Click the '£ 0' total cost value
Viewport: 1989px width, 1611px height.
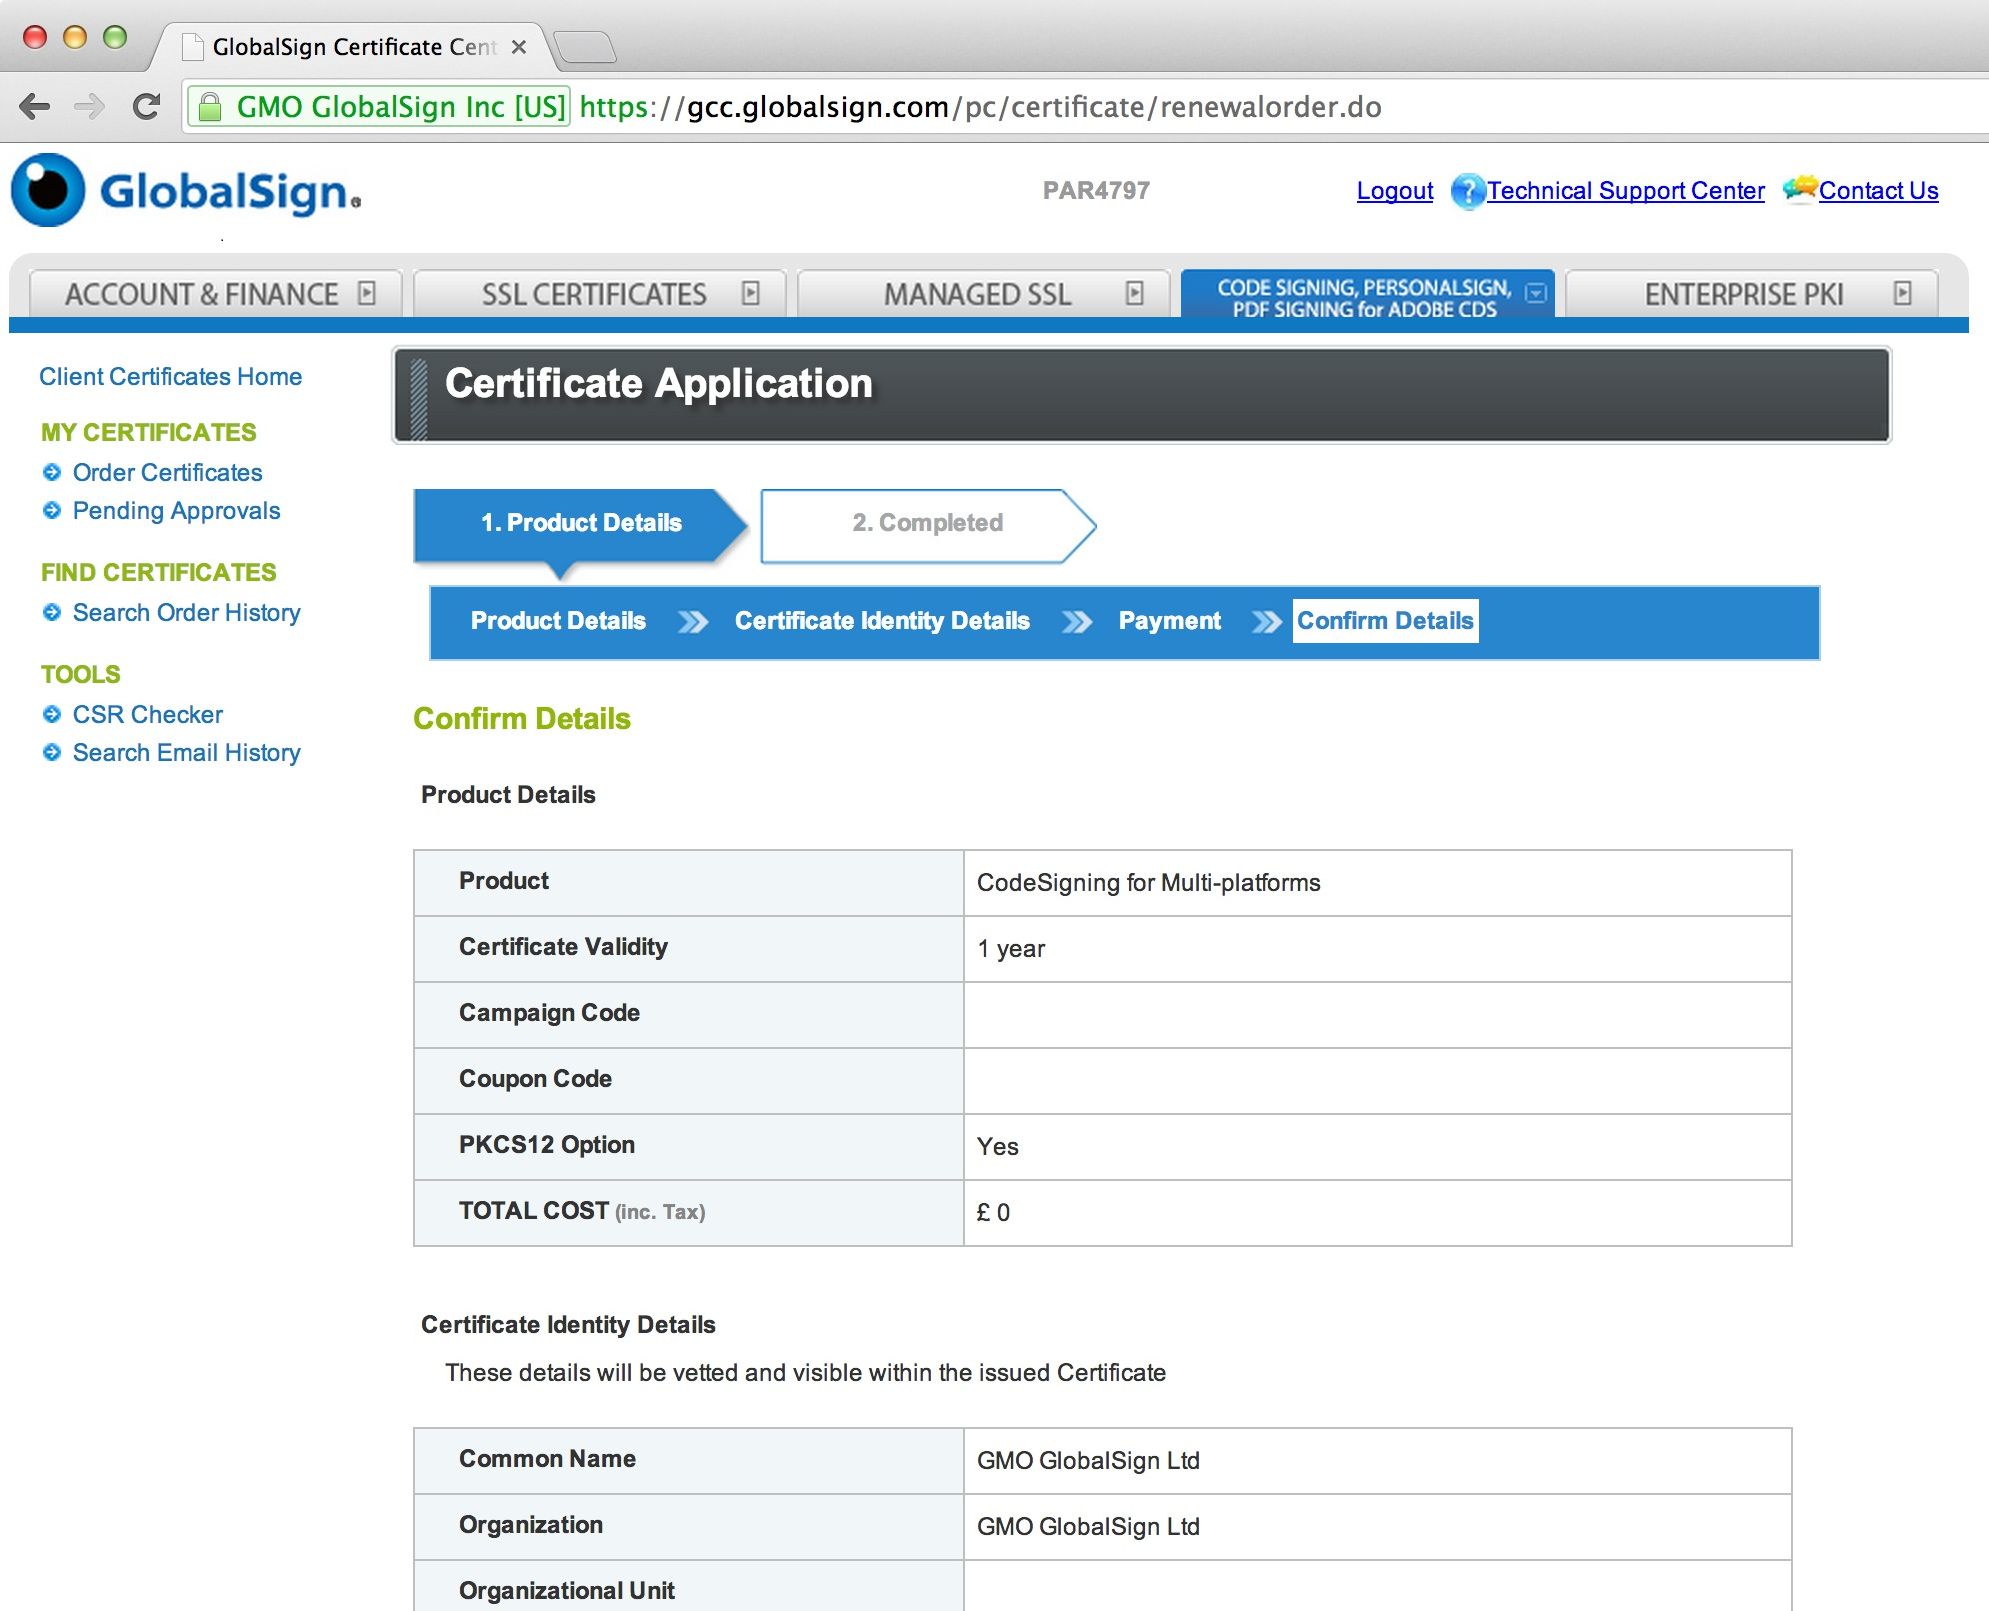click(x=993, y=1213)
